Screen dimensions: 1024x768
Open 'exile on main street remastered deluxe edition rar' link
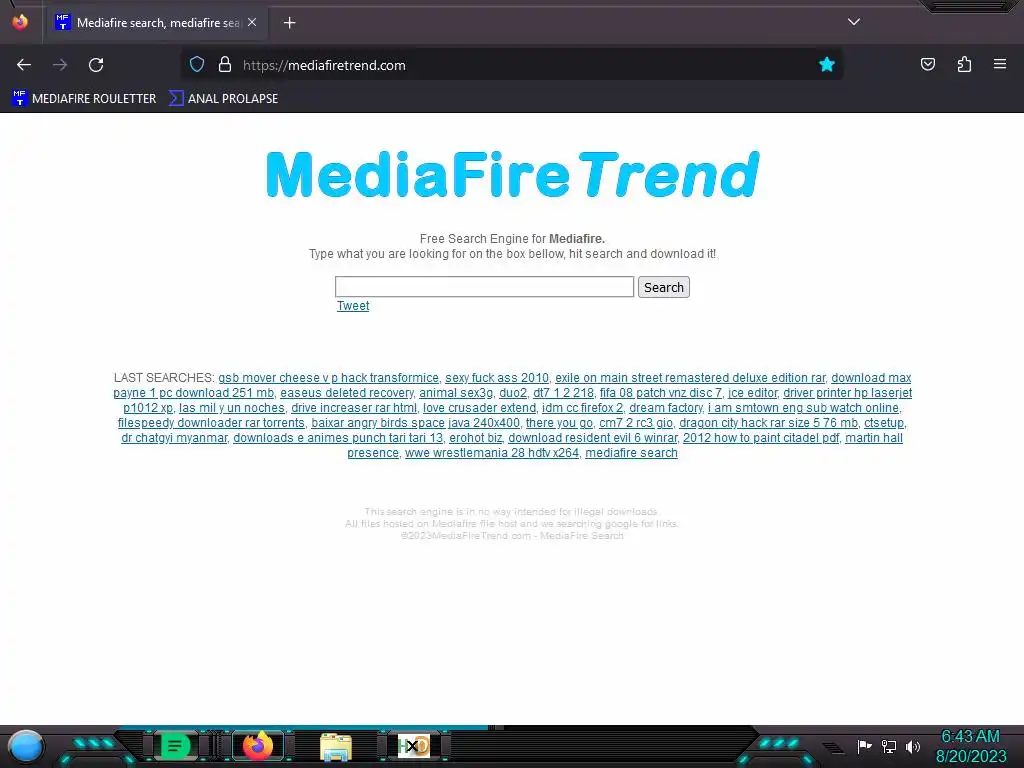pyautogui.click(x=690, y=377)
